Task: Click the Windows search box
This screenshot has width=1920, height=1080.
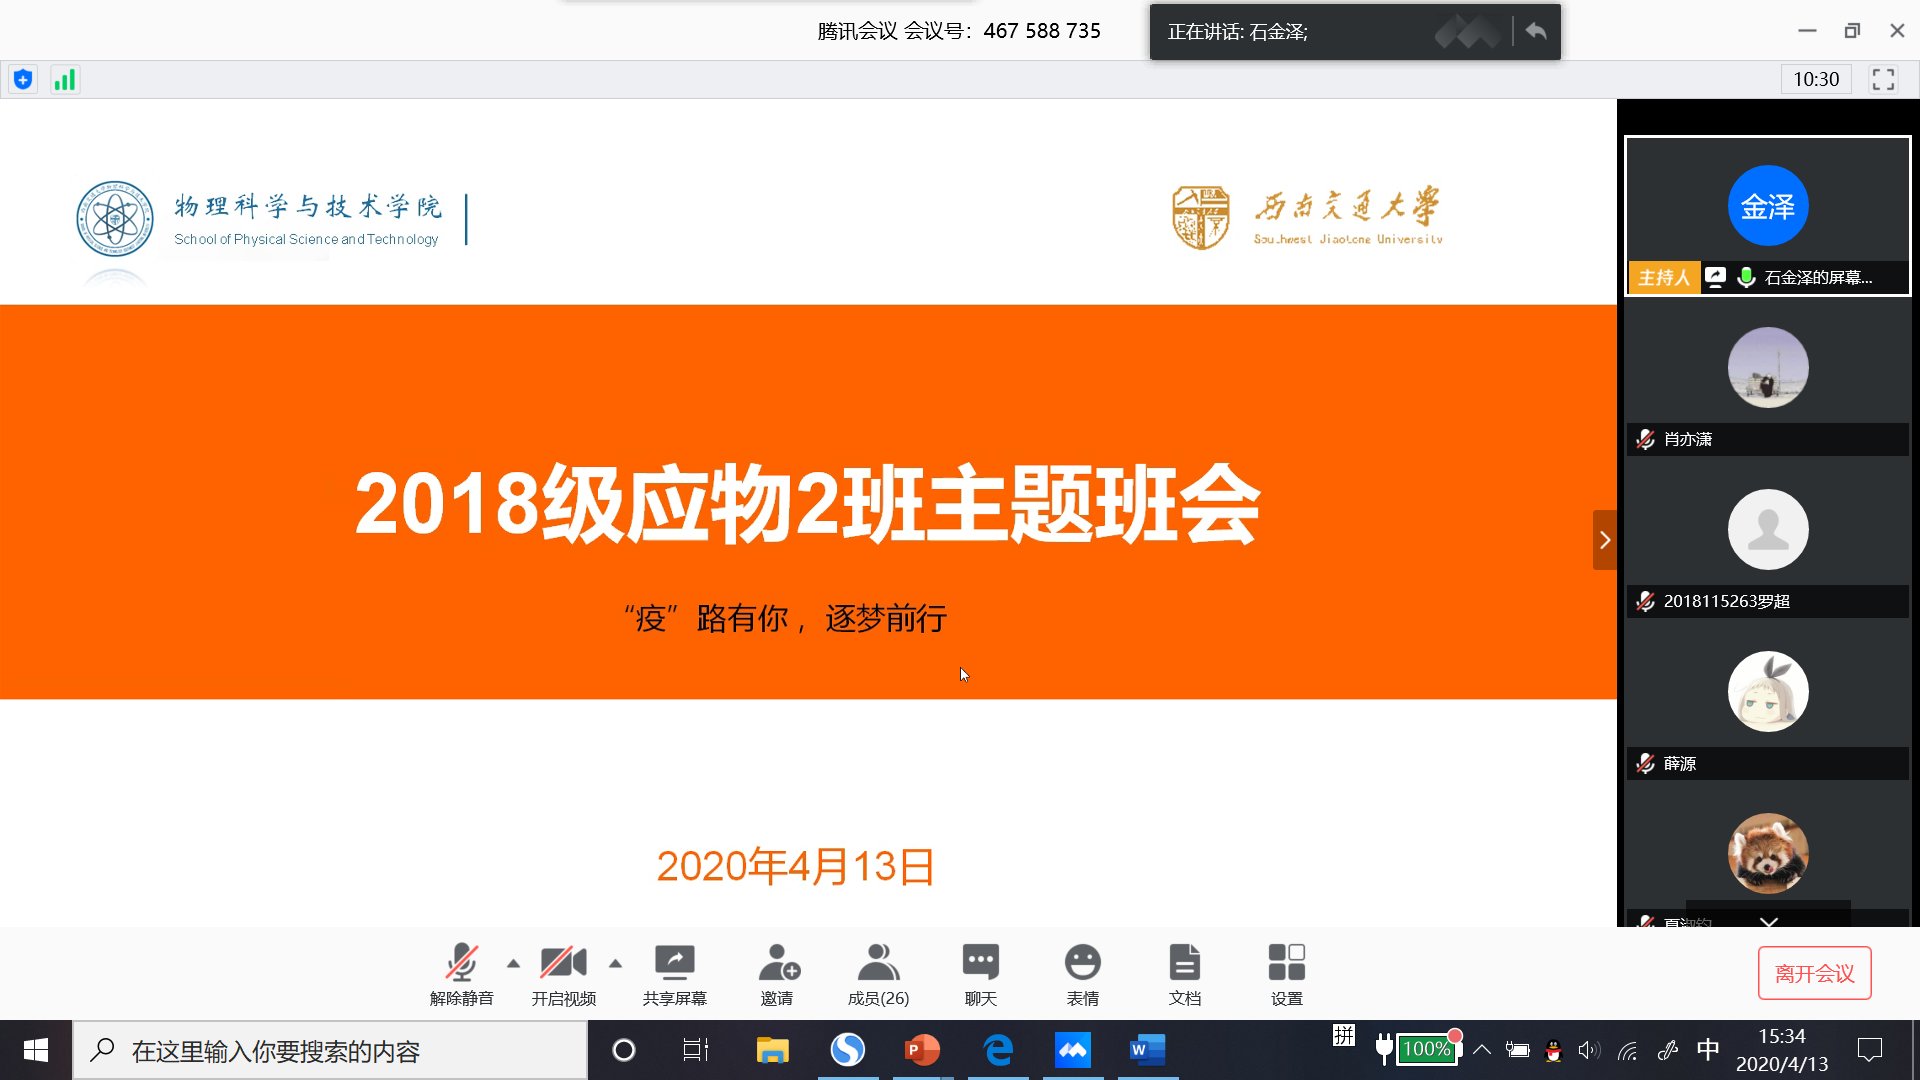Action: tap(330, 1051)
